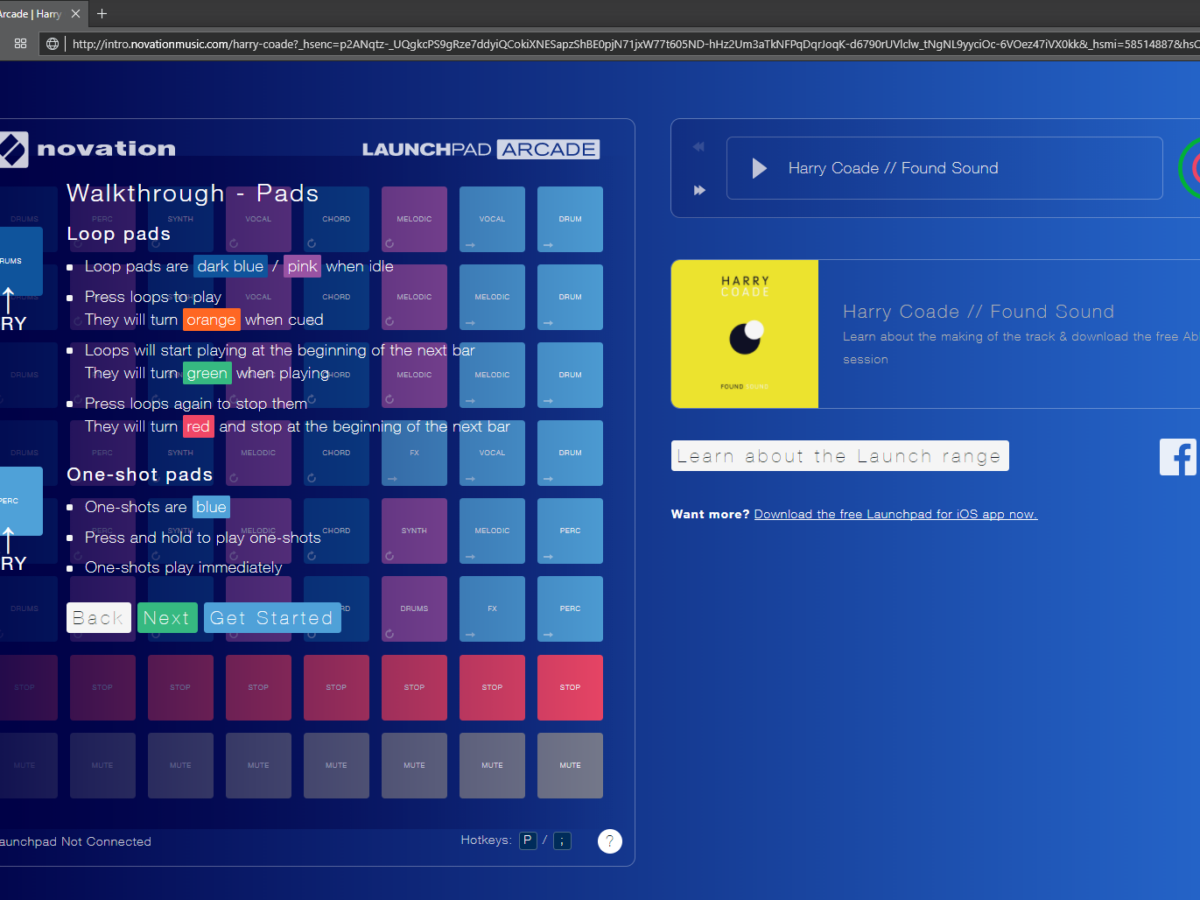Screen dimensions: 1200x900
Task: Open a new browser tab
Action: pos(101,14)
